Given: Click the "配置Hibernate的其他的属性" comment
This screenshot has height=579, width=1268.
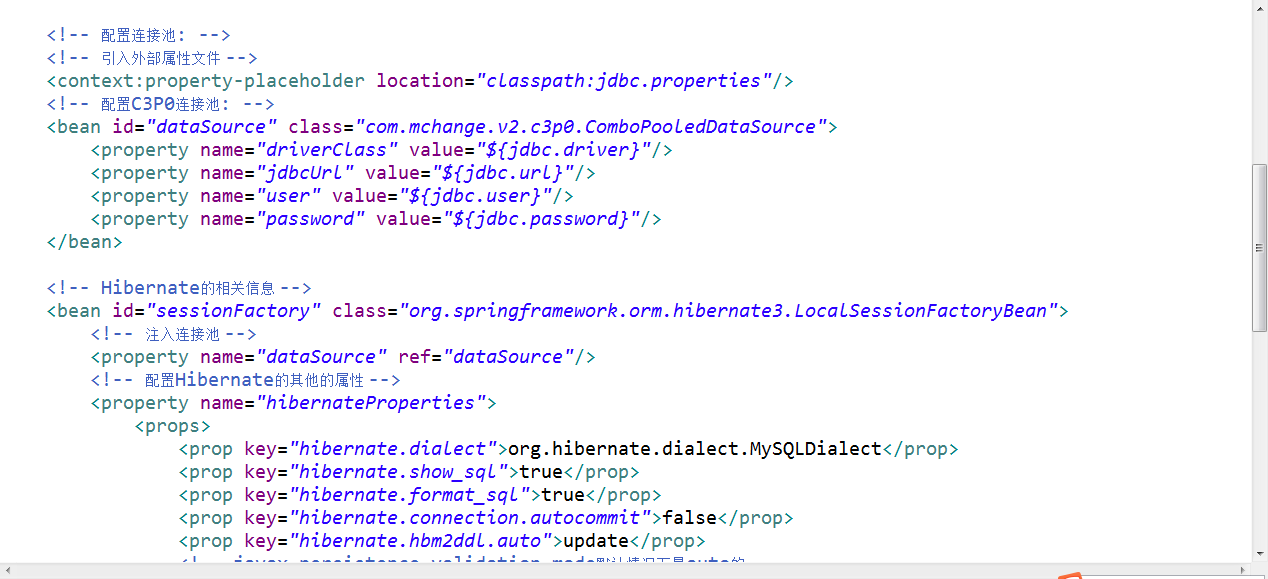Looking at the screenshot, I should (245, 380).
